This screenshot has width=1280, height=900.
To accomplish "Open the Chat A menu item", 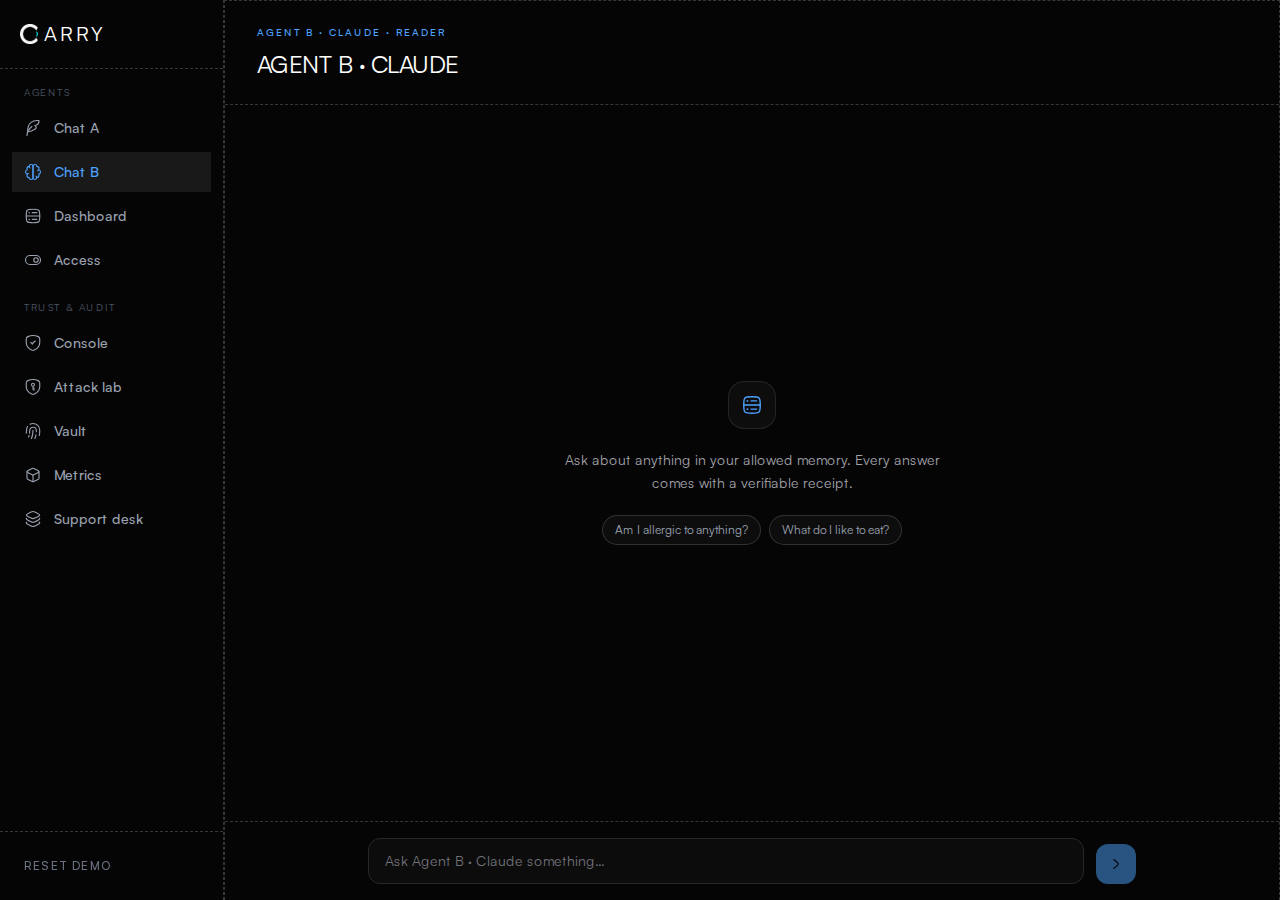I will pos(111,128).
